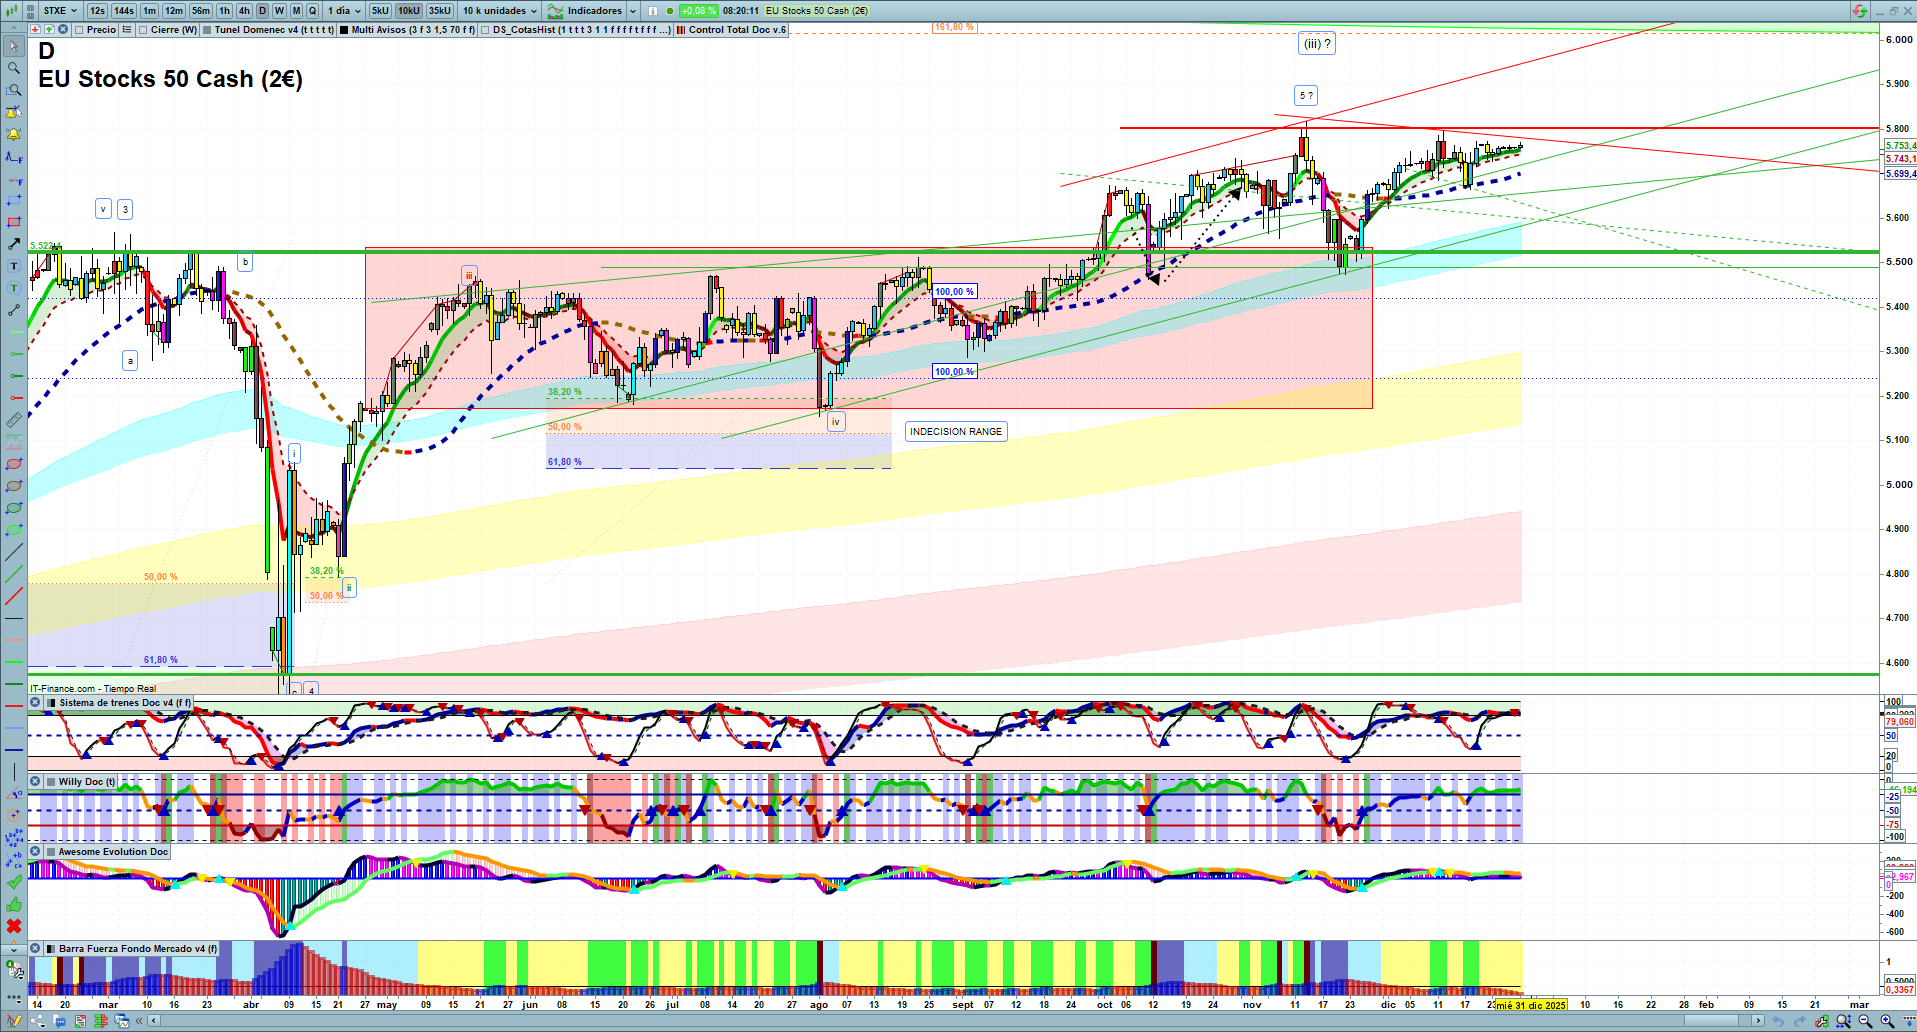Select the ruler measurement tool
This screenshot has width=1917, height=1032.
pyautogui.click(x=14, y=421)
